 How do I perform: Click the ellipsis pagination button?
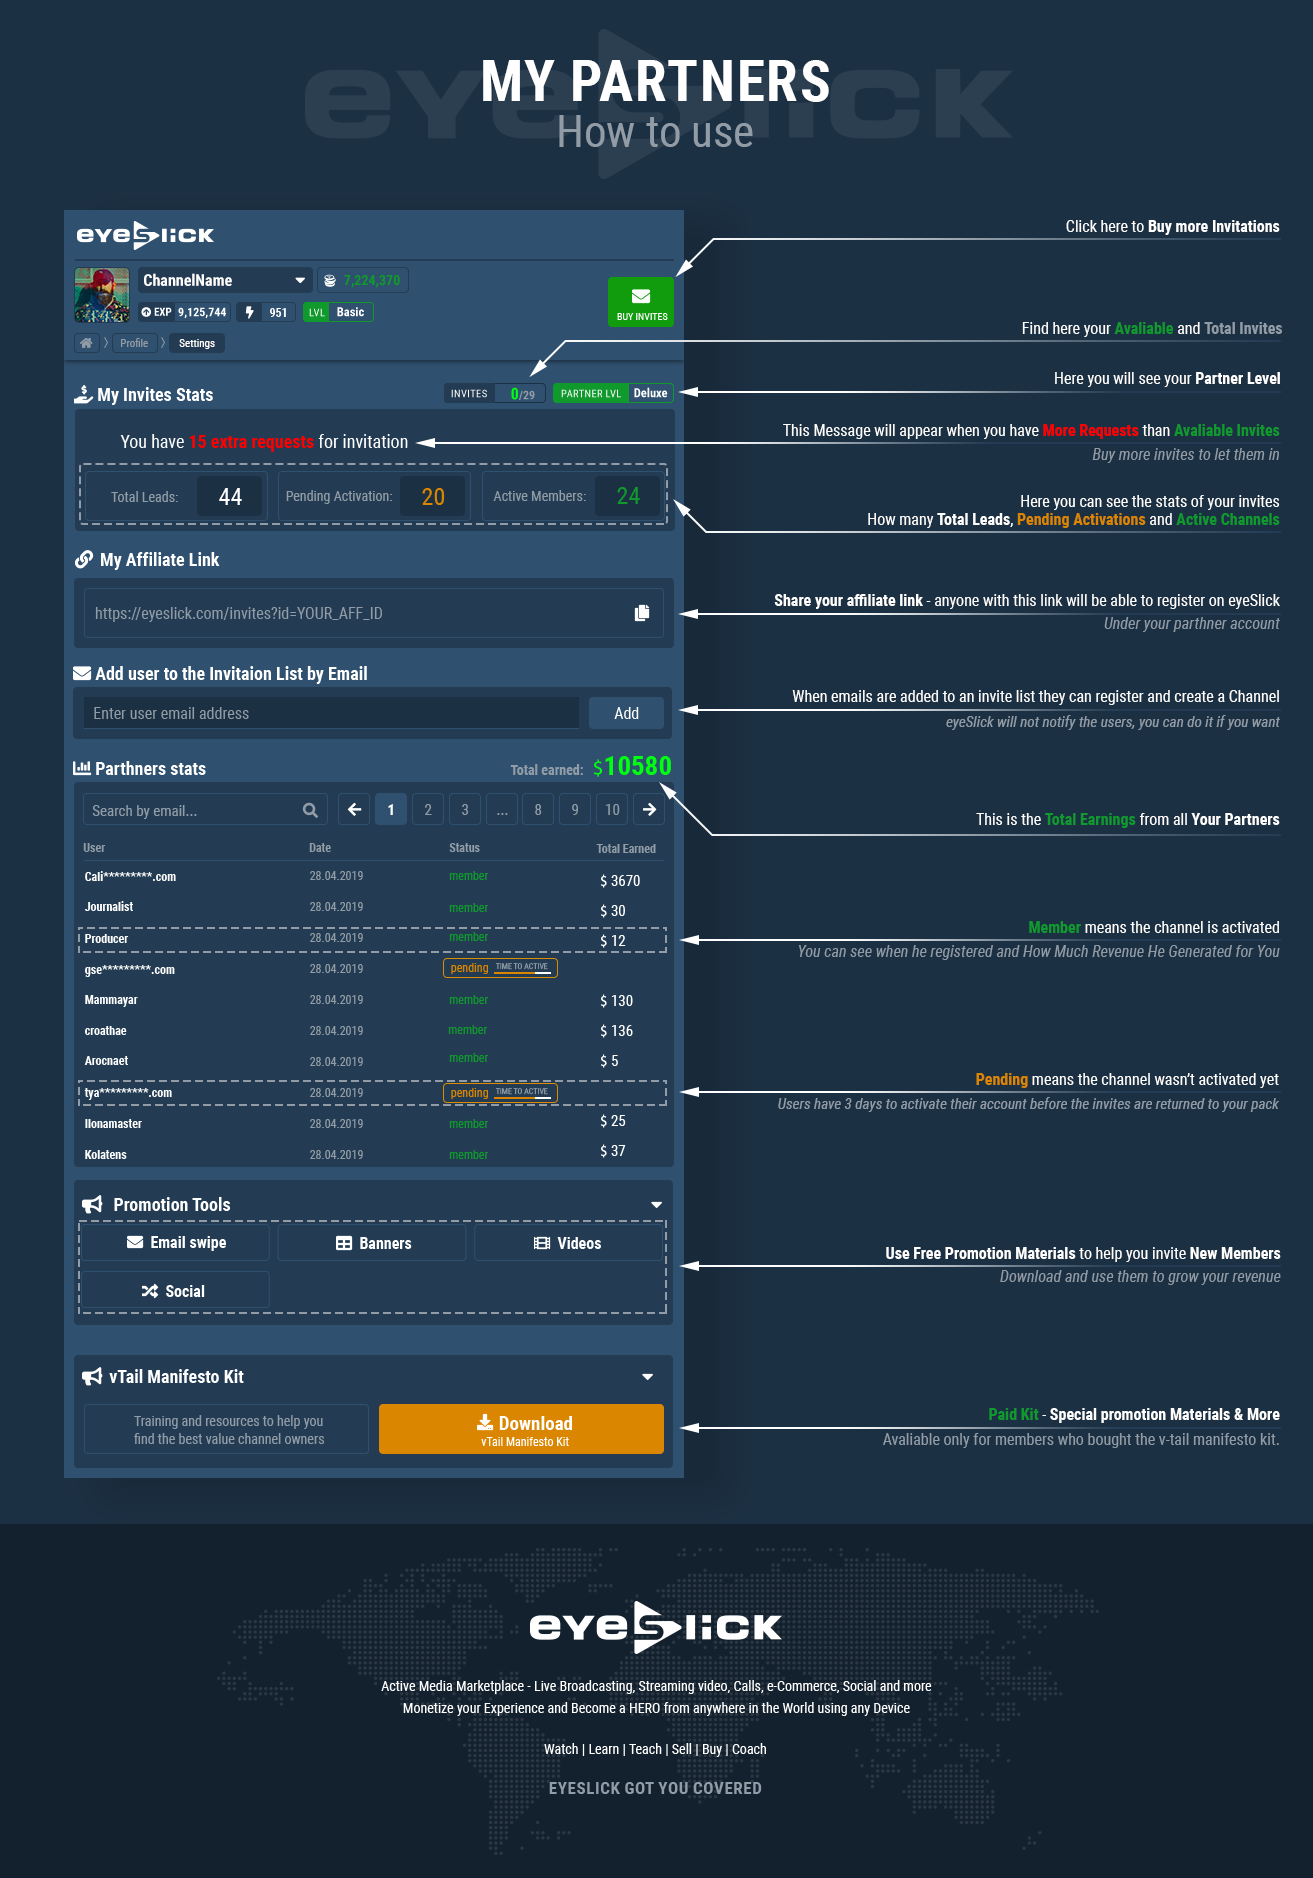[502, 810]
